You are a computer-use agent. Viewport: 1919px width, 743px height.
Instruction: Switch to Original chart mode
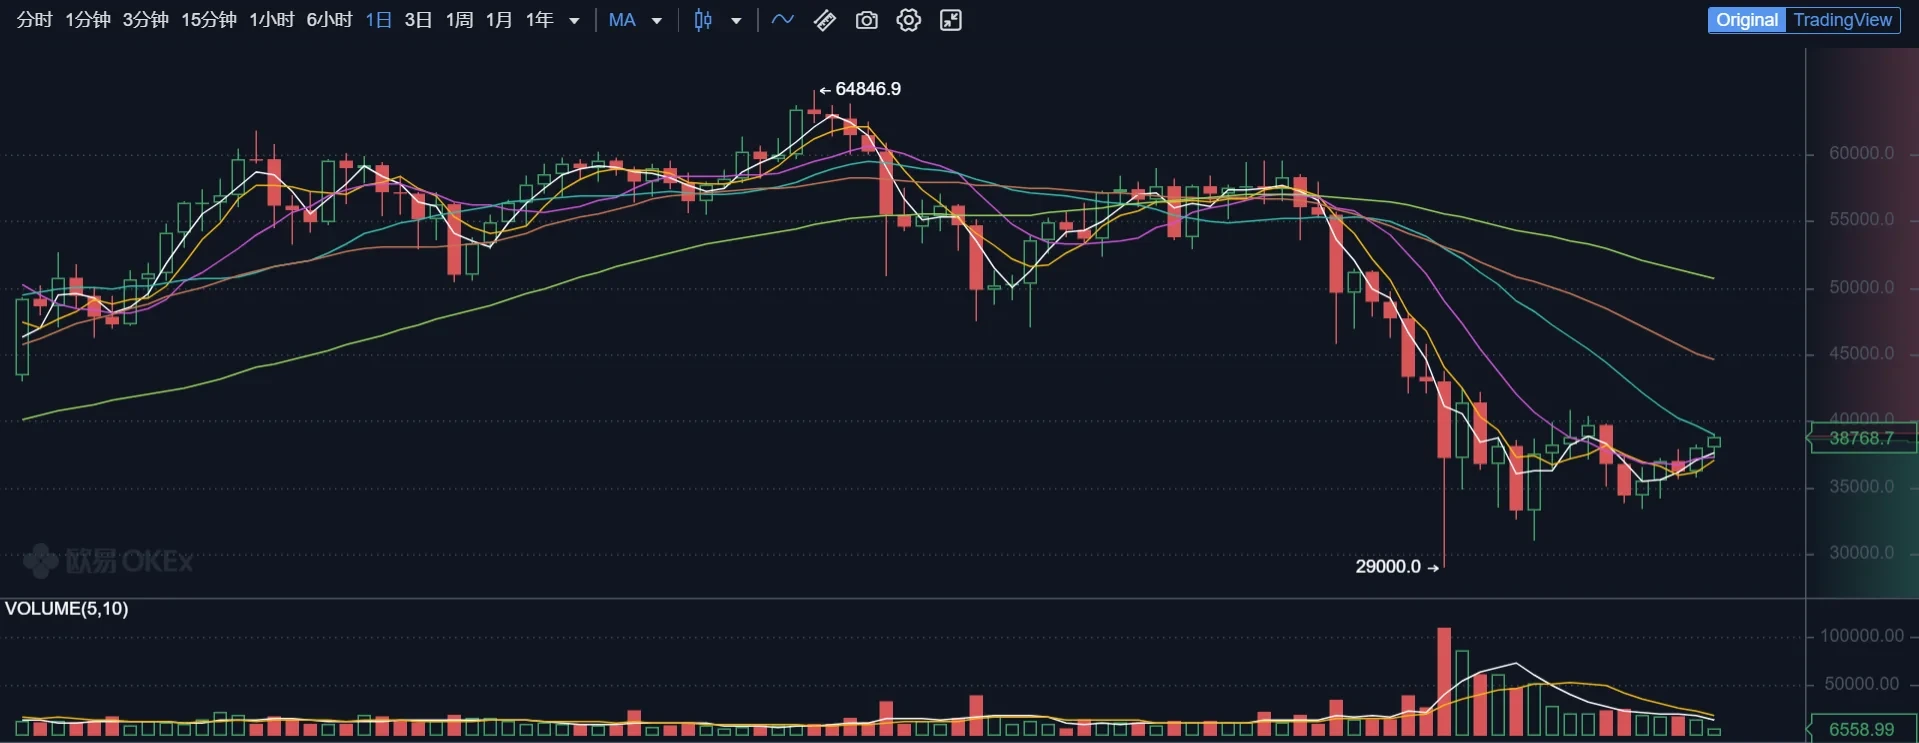[x=1746, y=20]
